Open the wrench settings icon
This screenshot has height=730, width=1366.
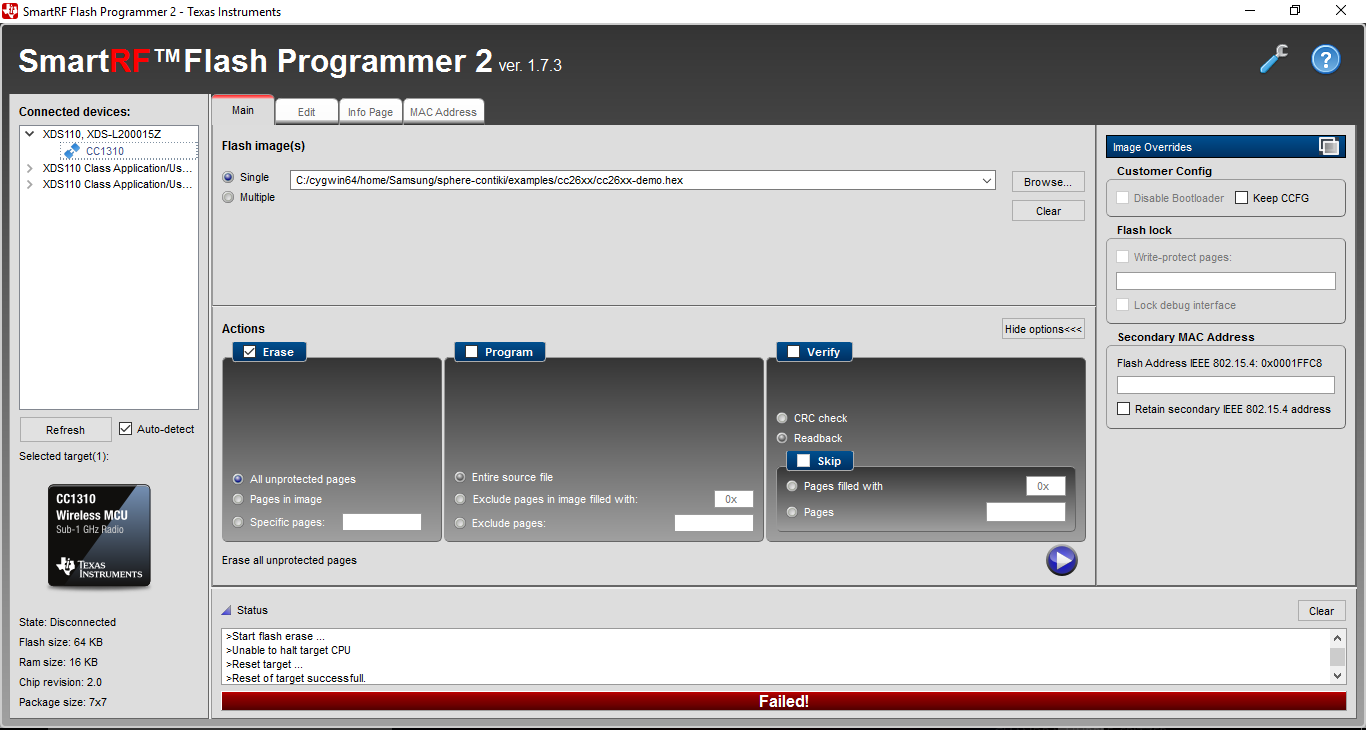[1273, 60]
